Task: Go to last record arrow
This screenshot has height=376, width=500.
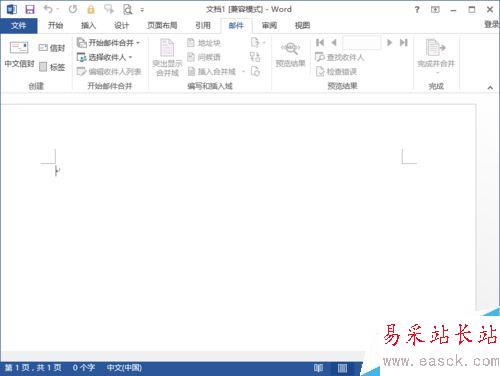Action: (x=404, y=42)
